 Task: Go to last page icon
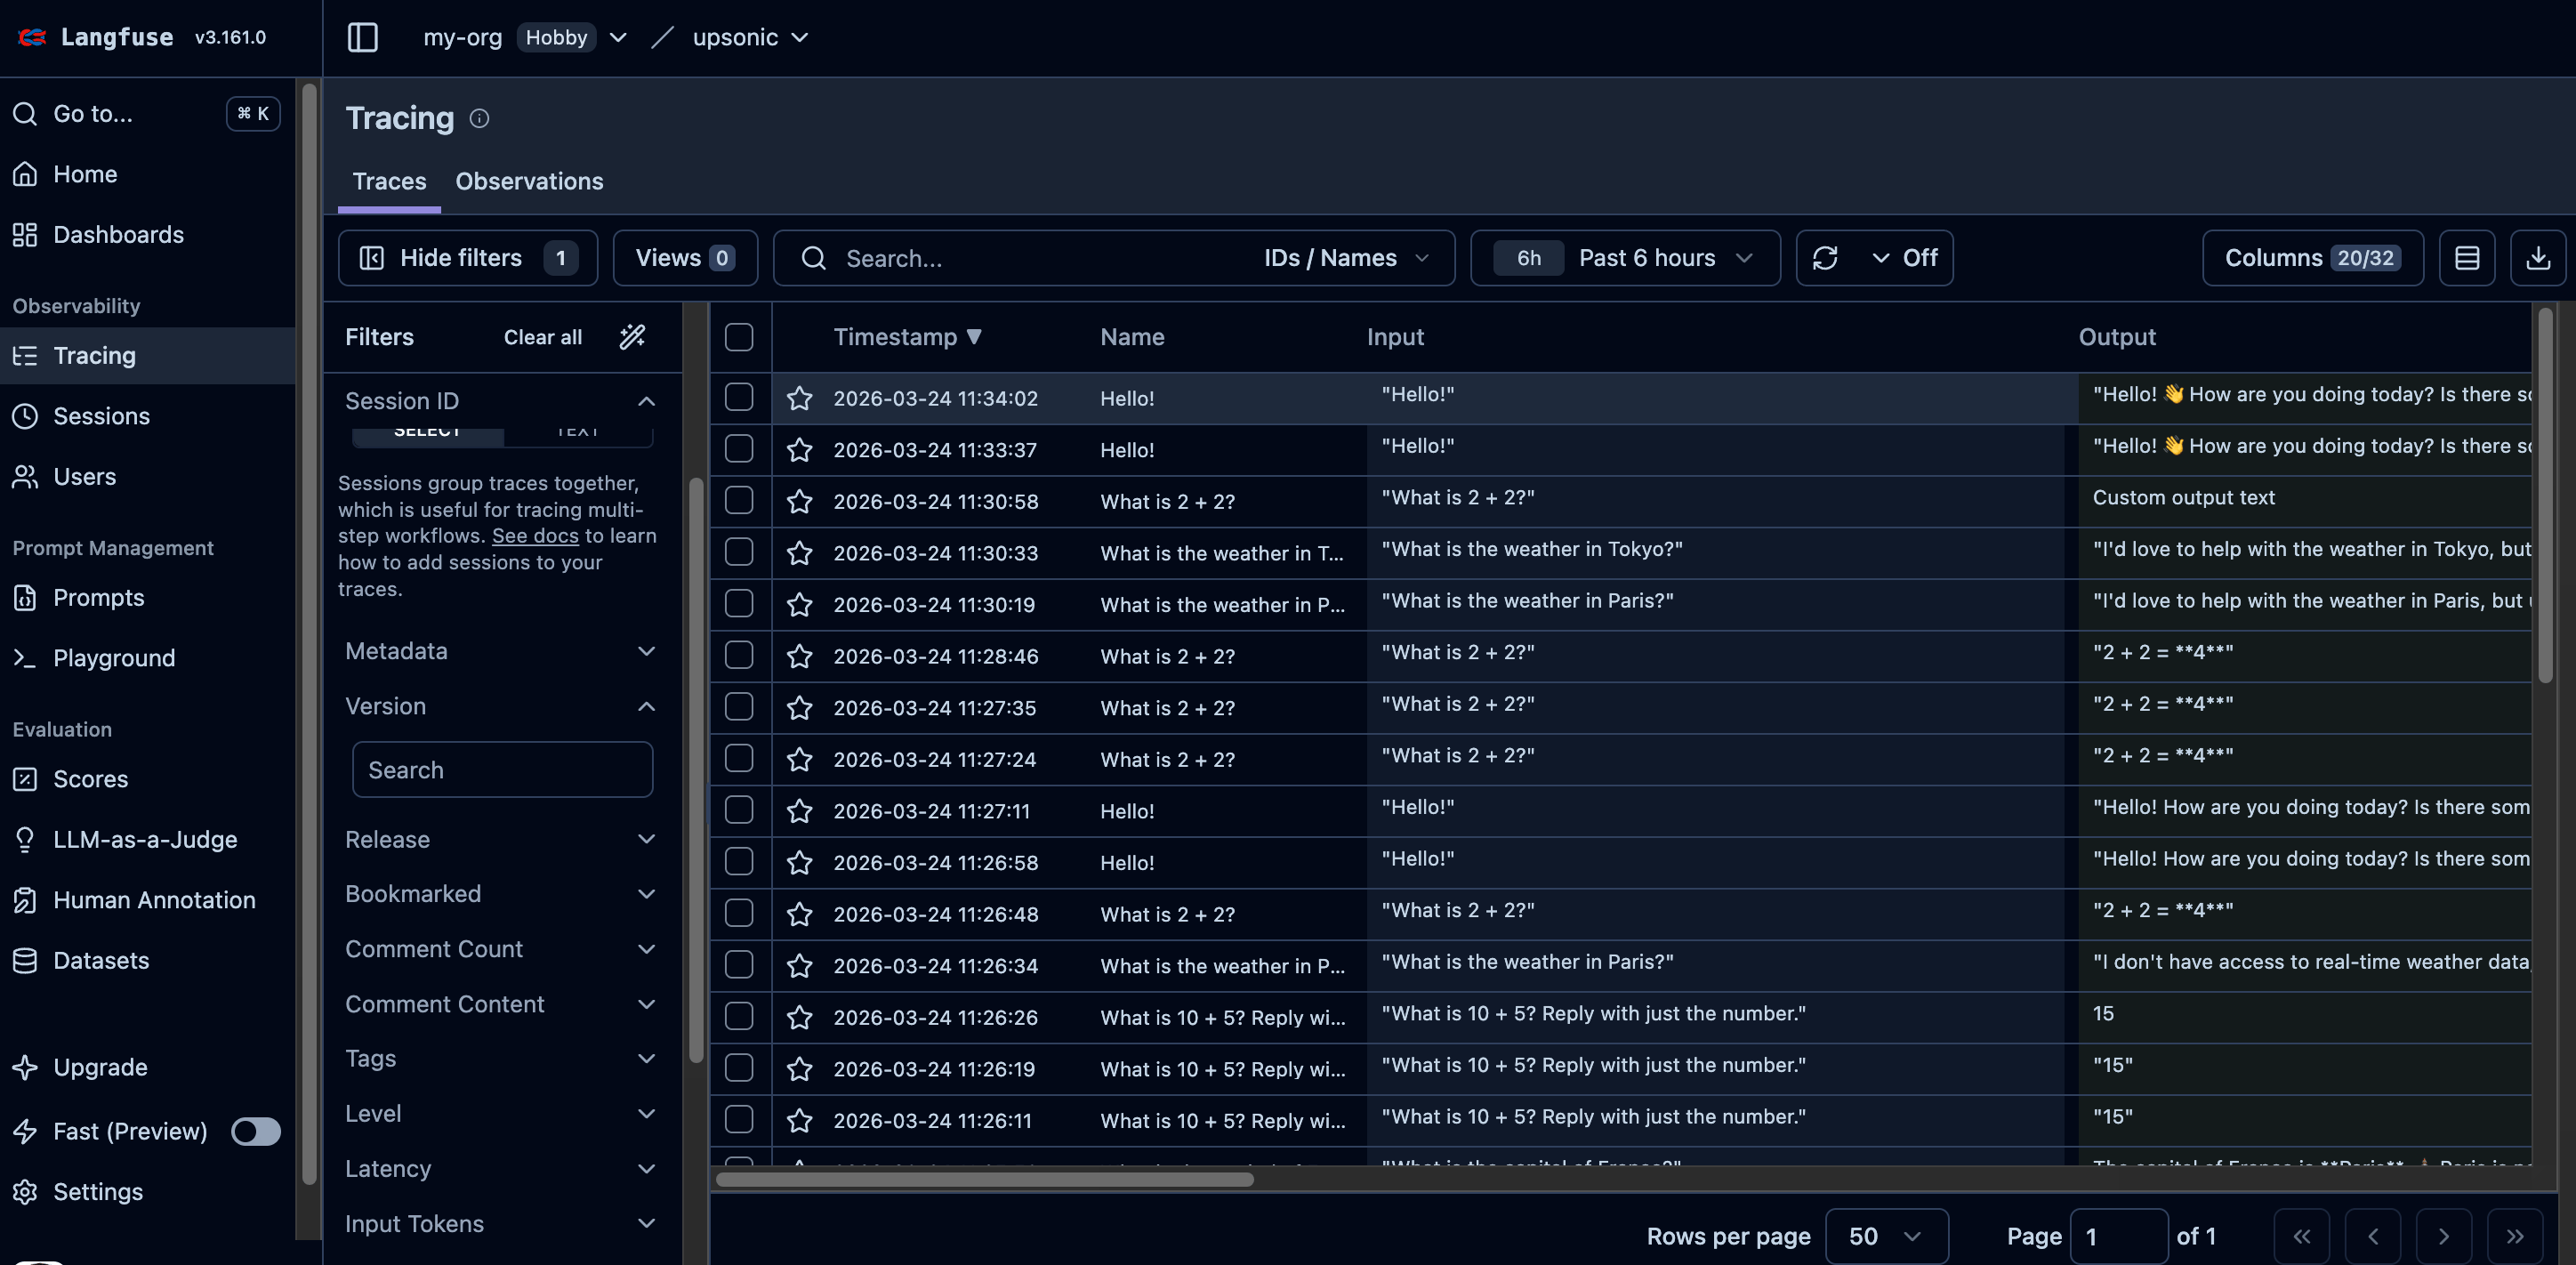tap(2514, 1236)
